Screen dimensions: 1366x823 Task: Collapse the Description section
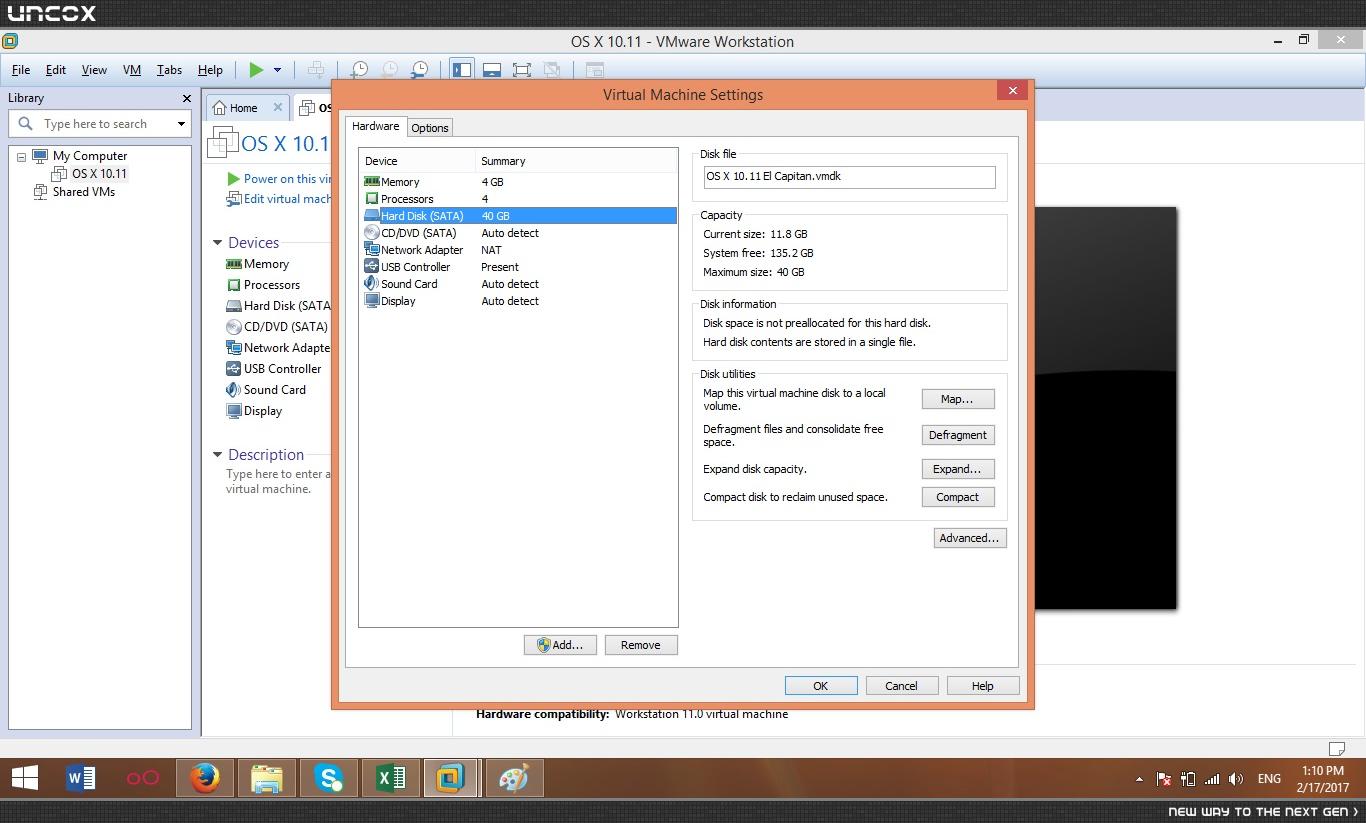[x=217, y=454]
